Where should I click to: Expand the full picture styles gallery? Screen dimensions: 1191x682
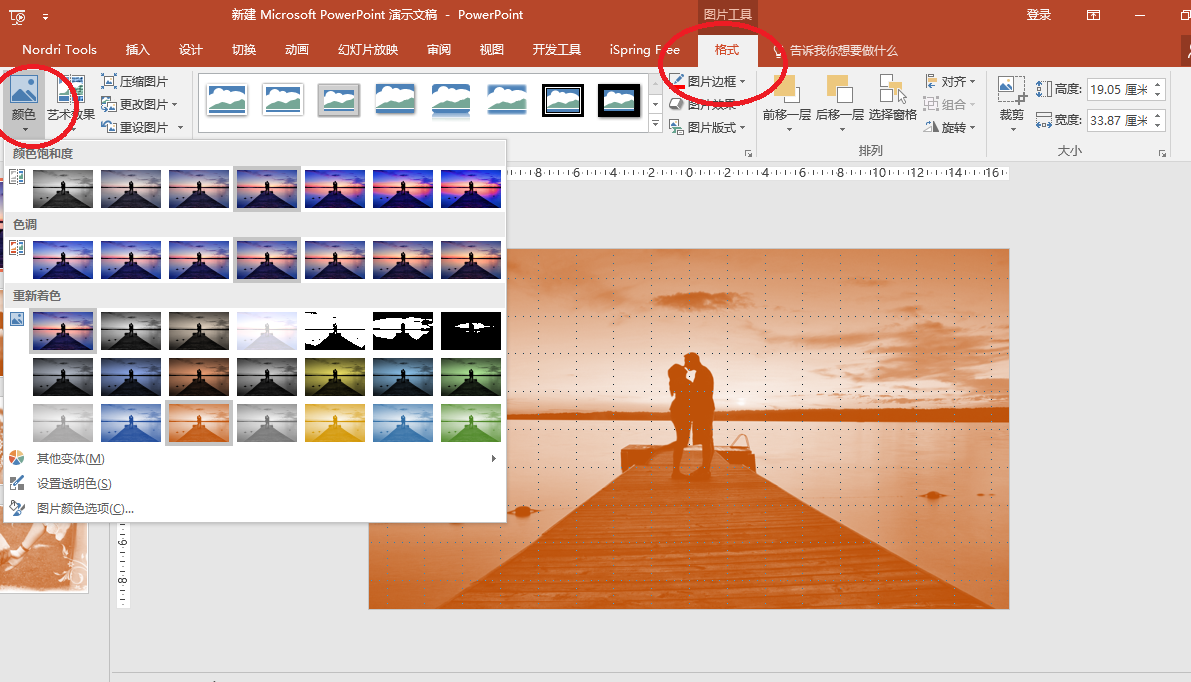point(656,123)
